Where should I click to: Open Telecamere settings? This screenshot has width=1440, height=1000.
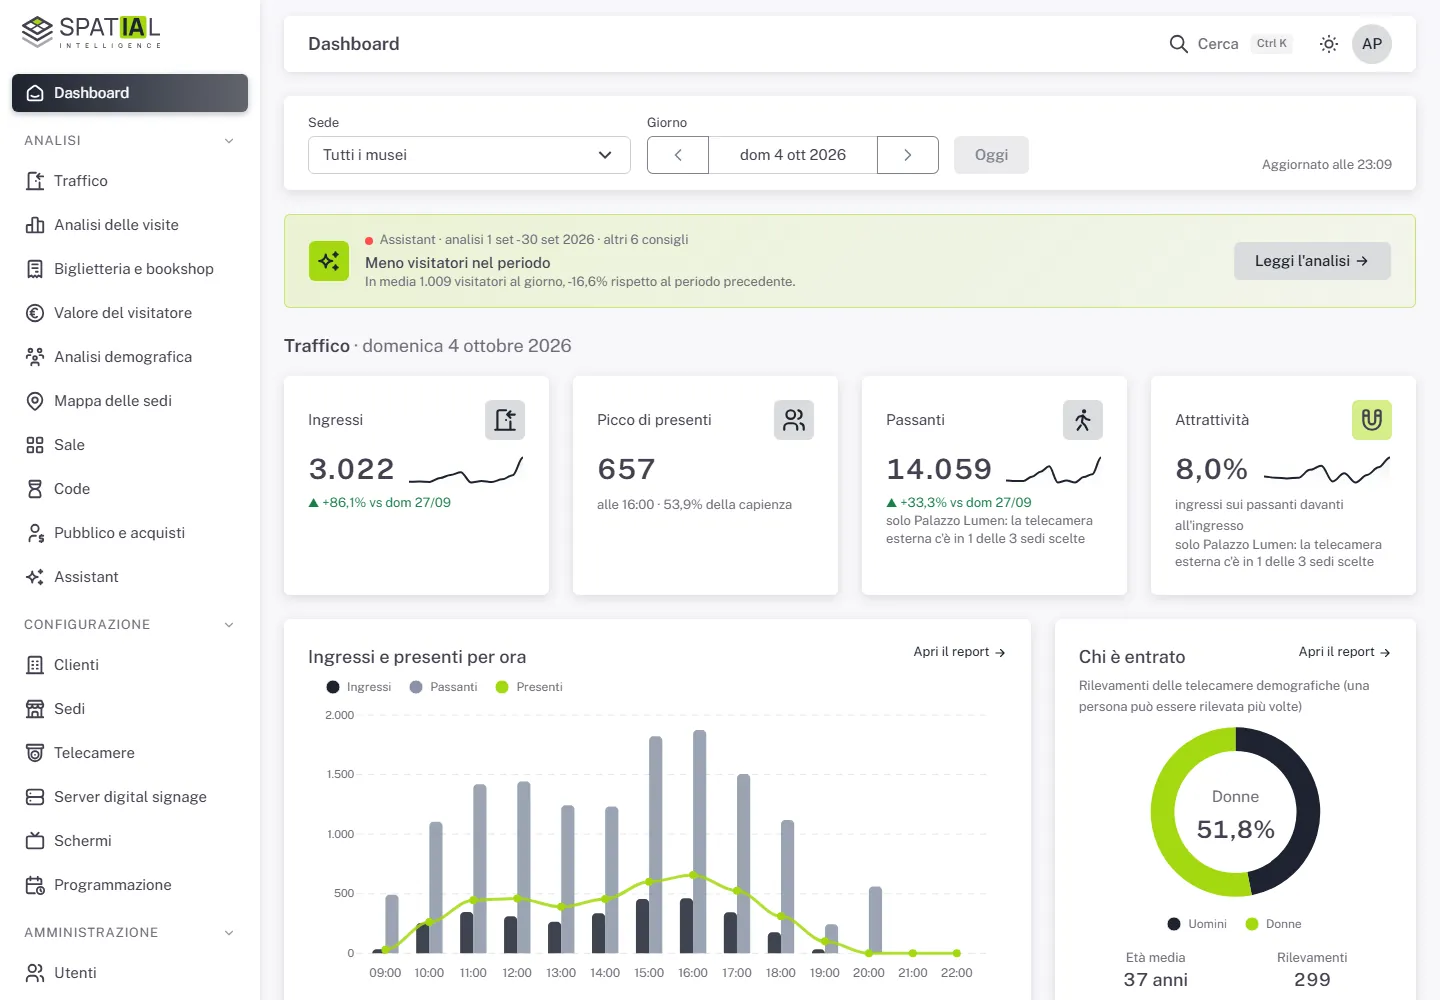pyautogui.click(x=130, y=753)
